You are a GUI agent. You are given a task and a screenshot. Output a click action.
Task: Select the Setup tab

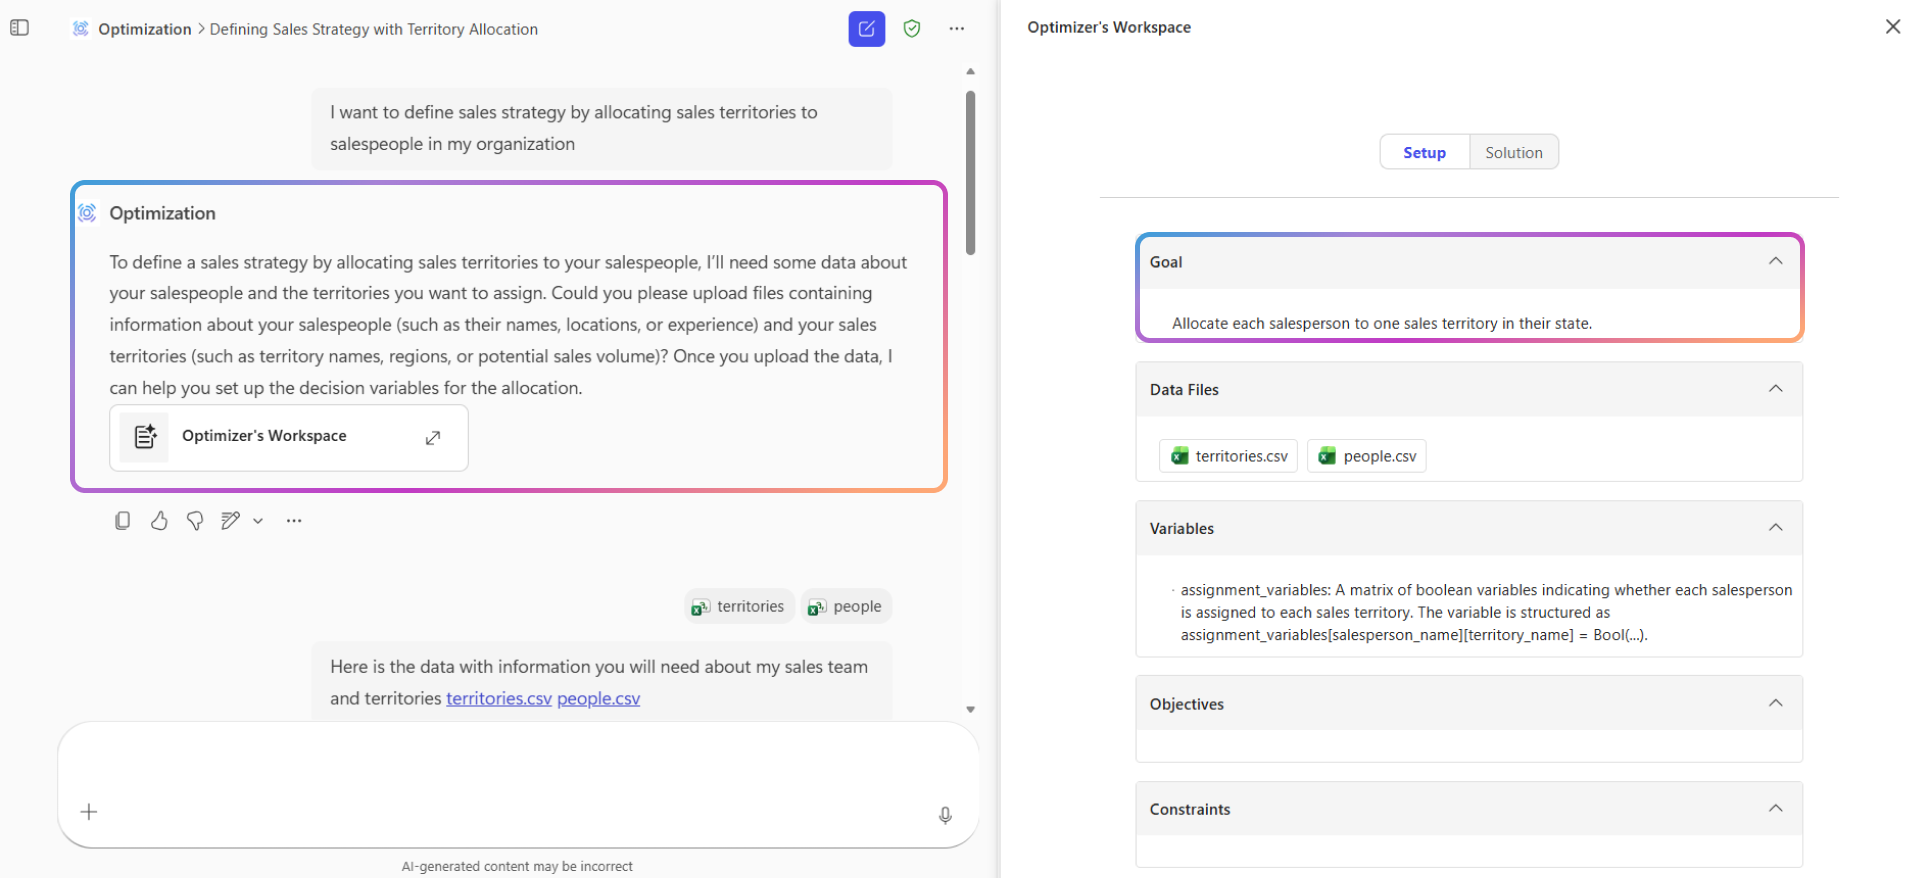[1424, 152]
